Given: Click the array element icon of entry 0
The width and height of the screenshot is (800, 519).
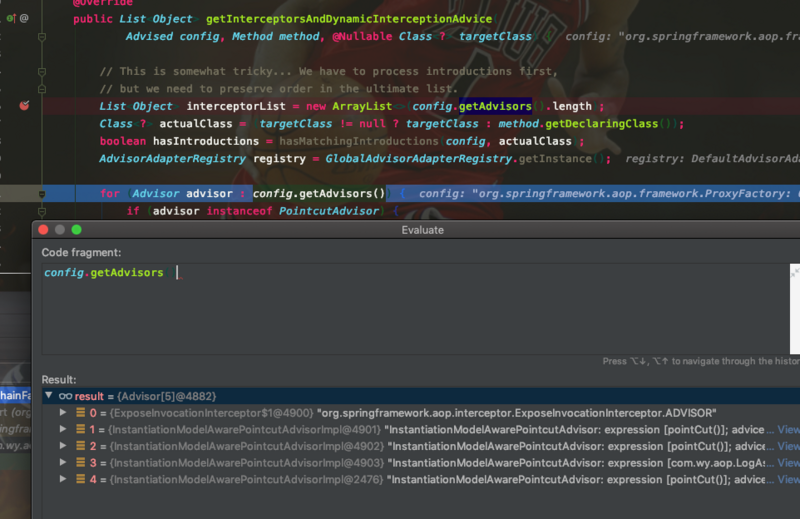Looking at the screenshot, I should [81, 412].
